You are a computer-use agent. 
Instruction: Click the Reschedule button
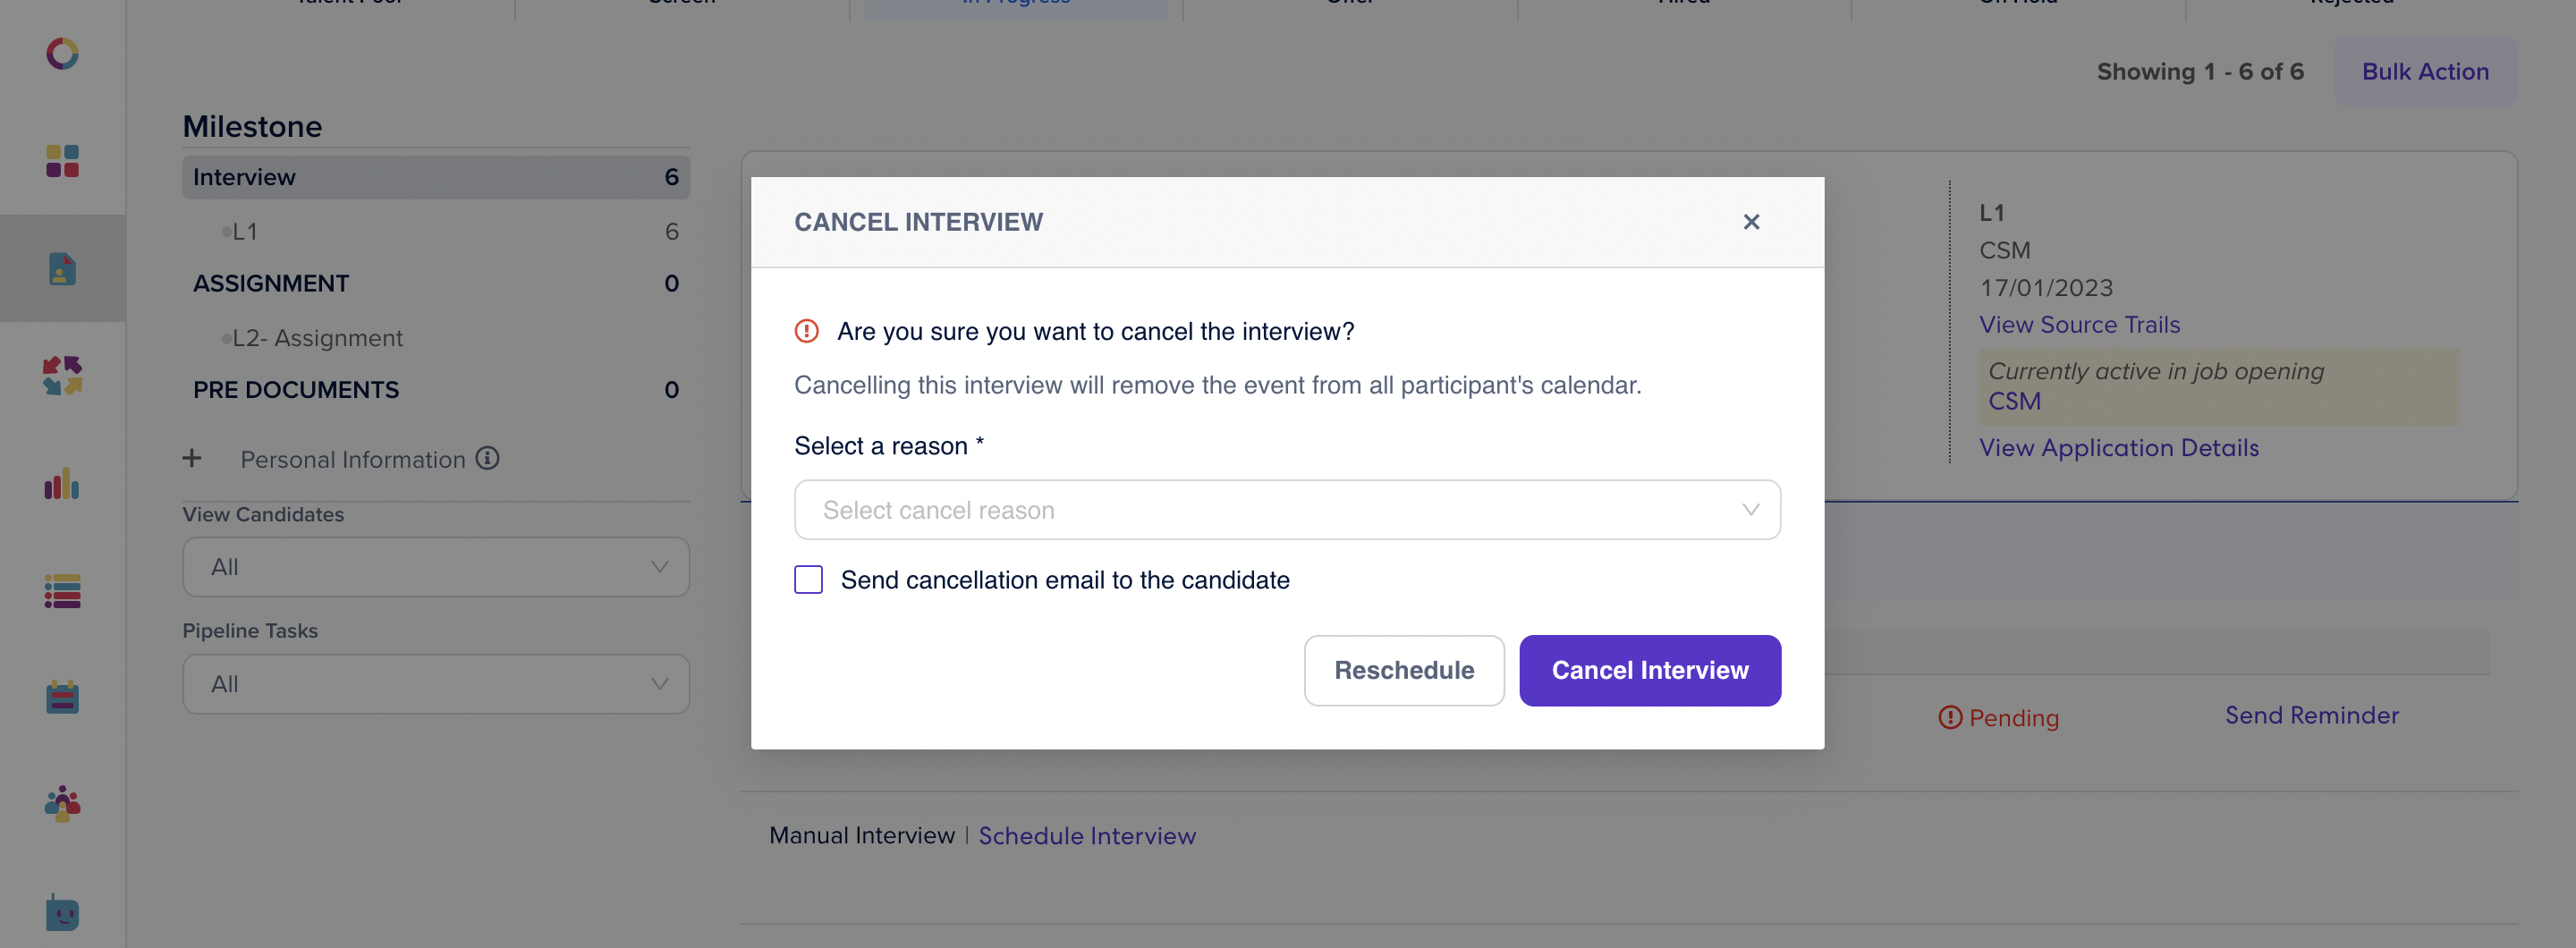tap(1403, 670)
